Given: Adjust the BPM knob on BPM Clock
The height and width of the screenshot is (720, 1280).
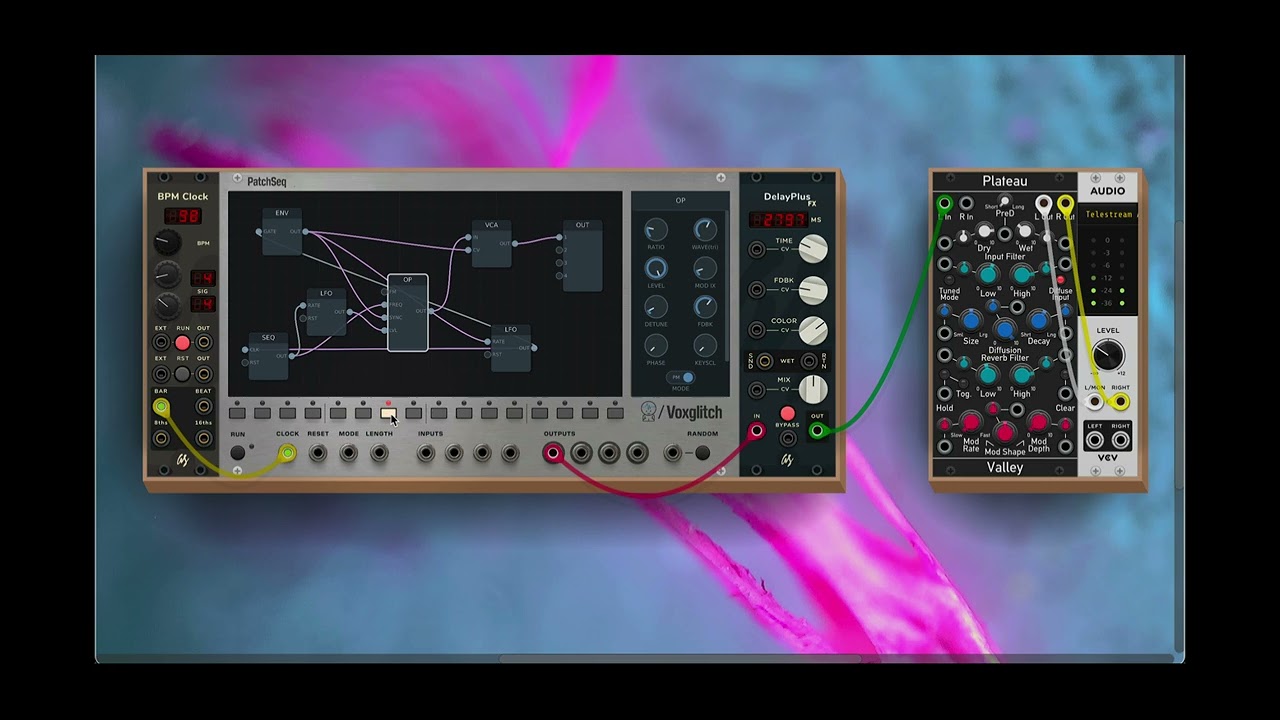Looking at the screenshot, I should (x=167, y=242).
